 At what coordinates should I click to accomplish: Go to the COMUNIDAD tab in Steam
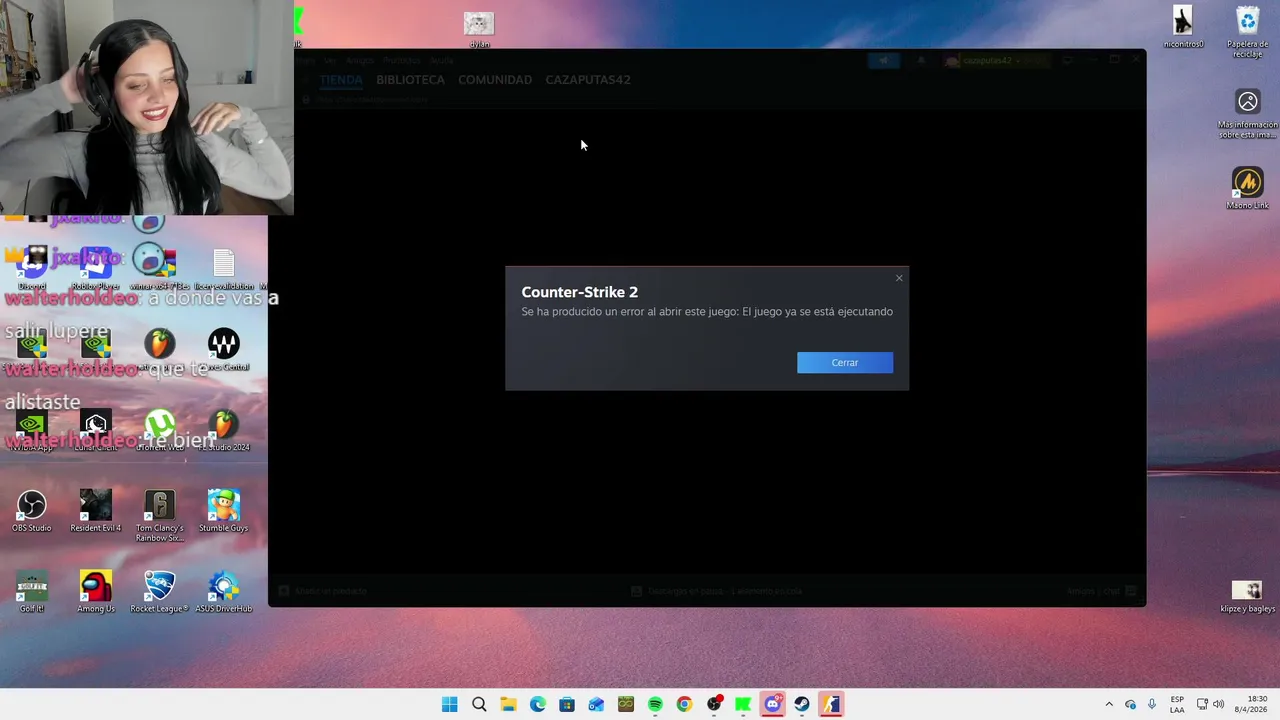click(x=495, y=79)
